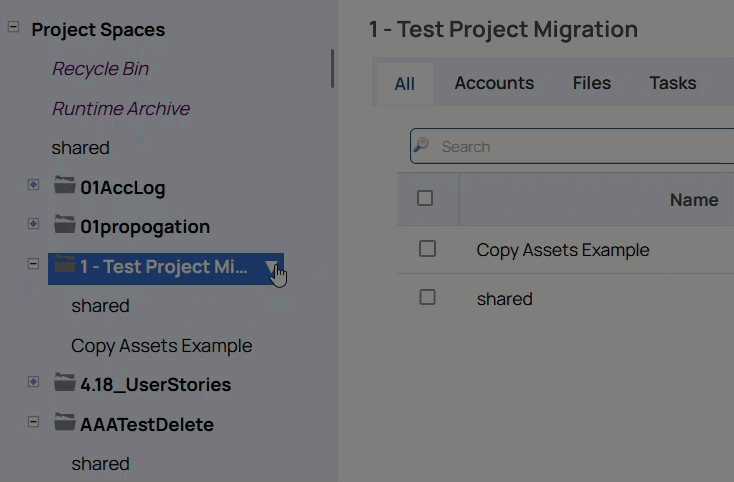Open the Recycle Bin link
Screen dimensions: 734x482
click(x=100, y=69)
